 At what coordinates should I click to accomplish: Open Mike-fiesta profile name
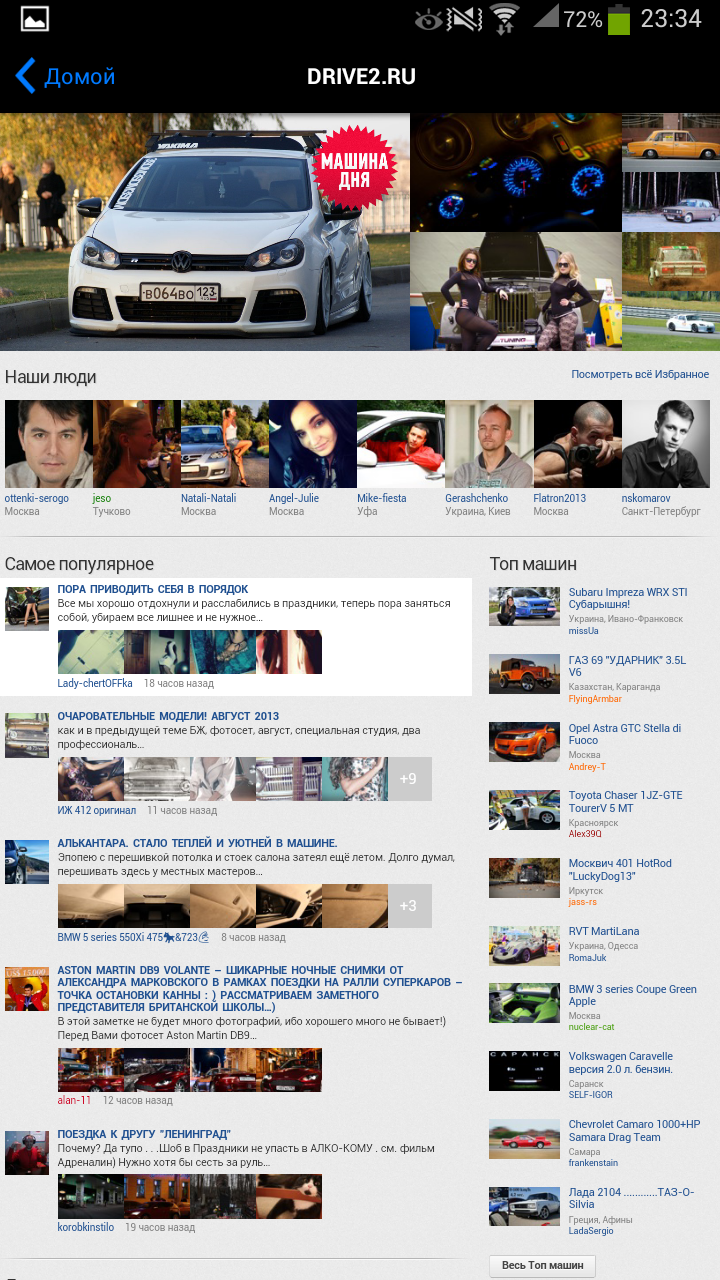click(382, 498)
